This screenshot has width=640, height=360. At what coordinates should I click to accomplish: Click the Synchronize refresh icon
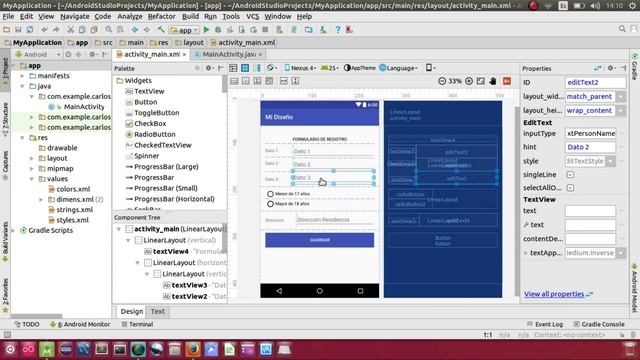[30, 29]
